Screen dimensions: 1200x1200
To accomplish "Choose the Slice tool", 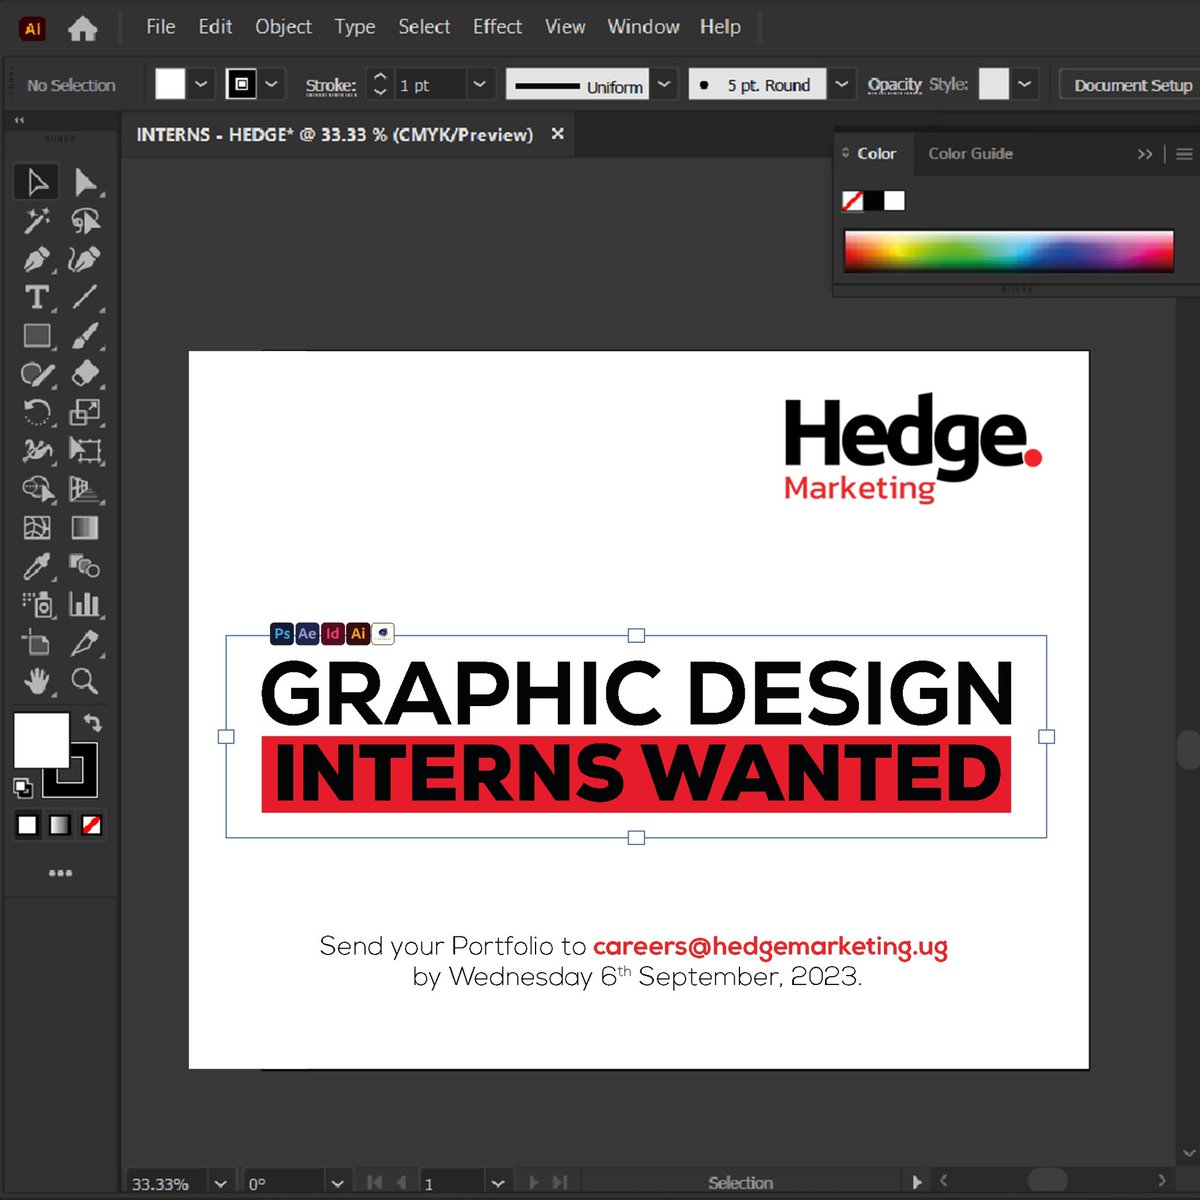I will point(85,643).
